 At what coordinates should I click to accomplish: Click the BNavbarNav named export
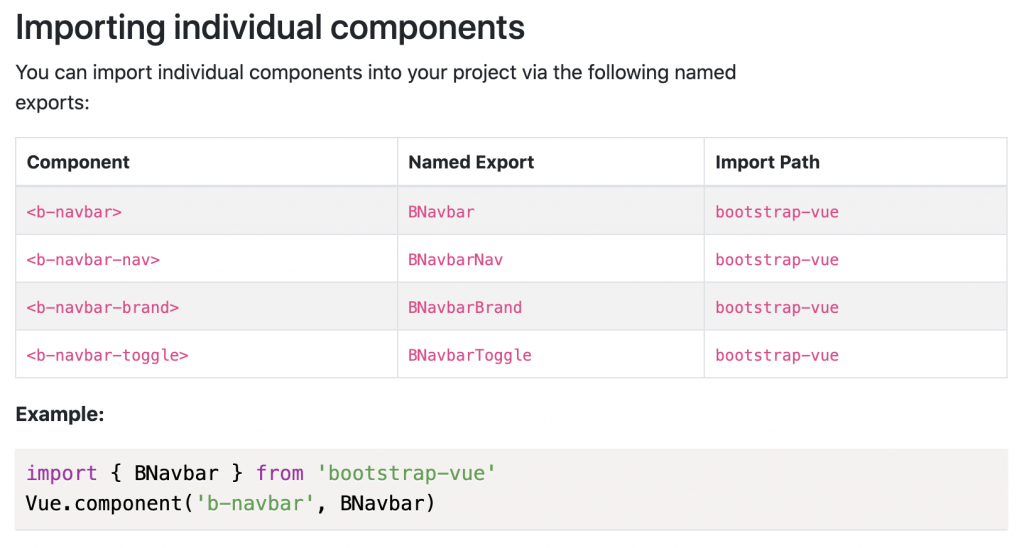click(455, 260)
